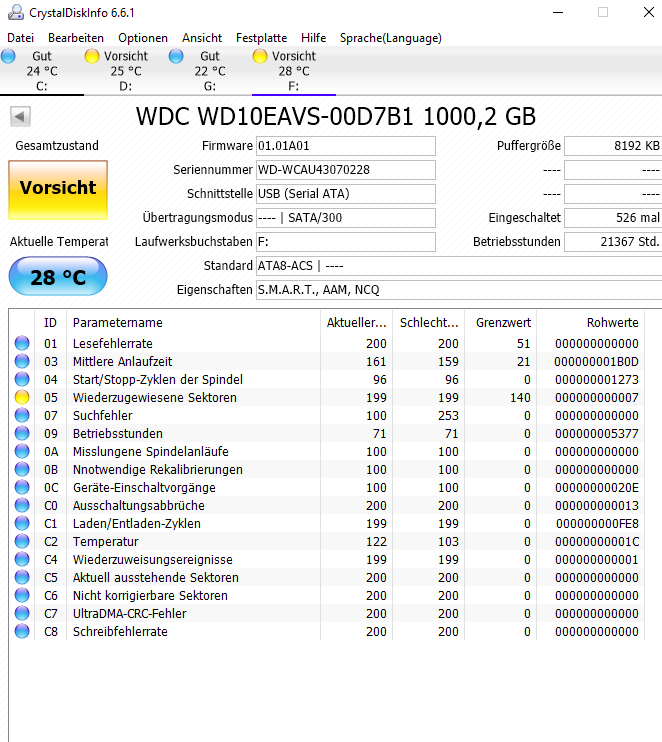Click status orb for Betriebsstunden attribute row
This screenshot has height=742, width=662.
click(22, 433)
